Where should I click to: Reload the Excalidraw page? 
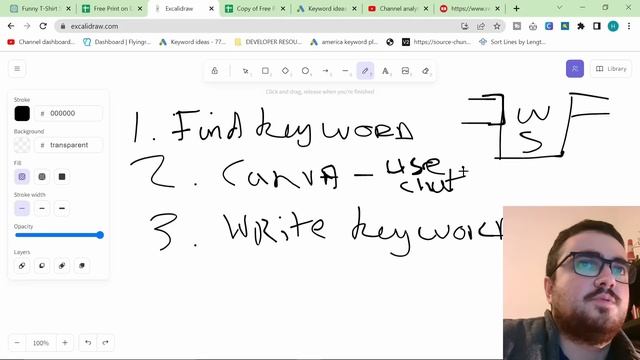(x=43, y=26)
